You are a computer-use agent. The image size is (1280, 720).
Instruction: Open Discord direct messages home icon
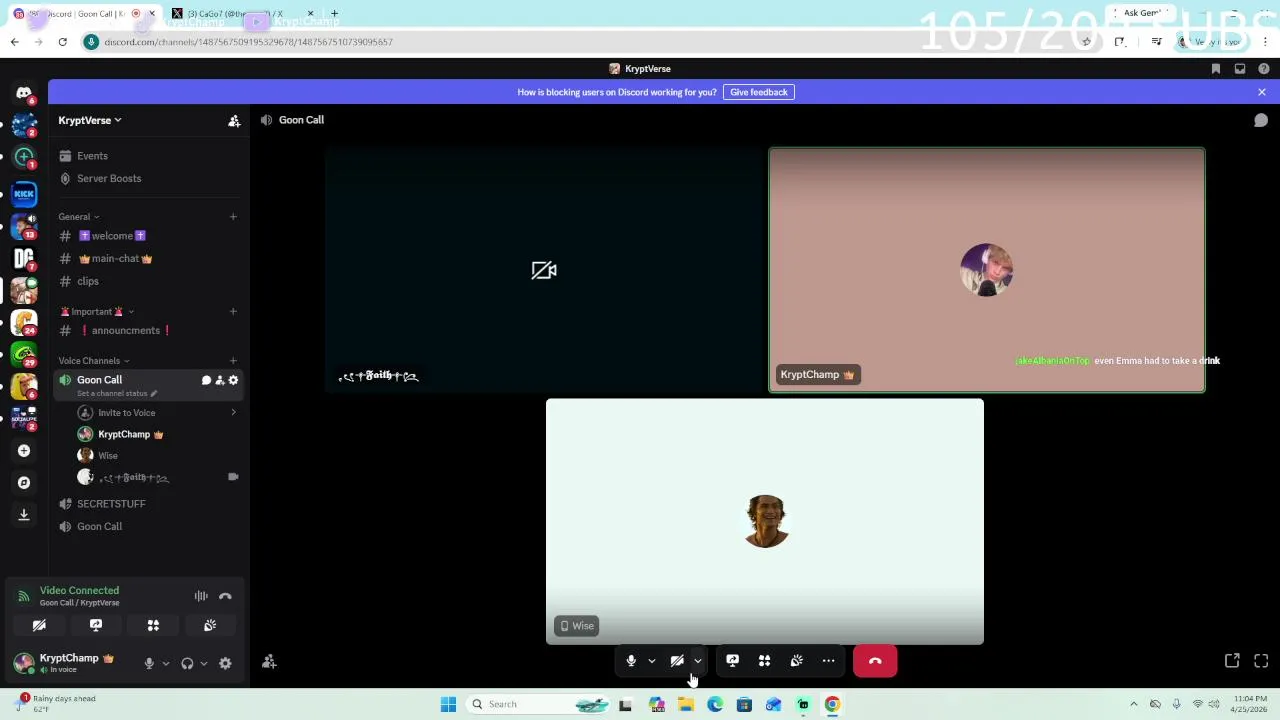[x=24, y=93]
